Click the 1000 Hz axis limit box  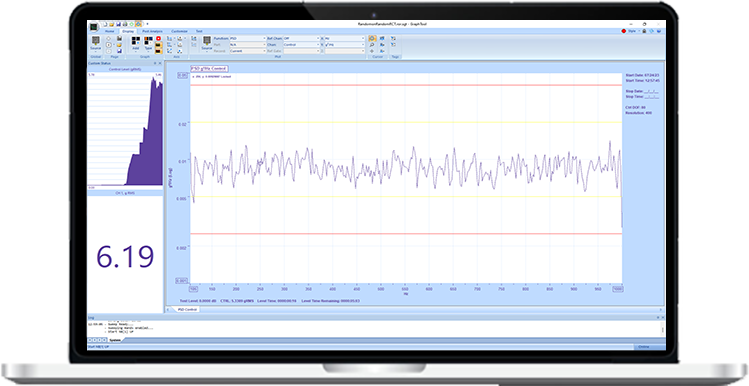click(x=618, y=289)
